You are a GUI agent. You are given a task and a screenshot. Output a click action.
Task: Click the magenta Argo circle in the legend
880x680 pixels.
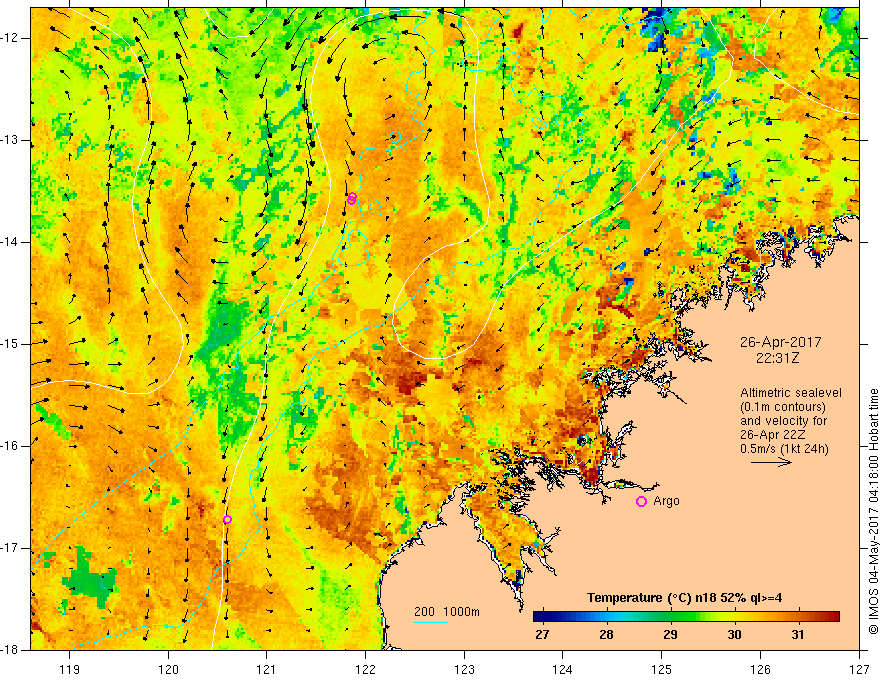641,502
